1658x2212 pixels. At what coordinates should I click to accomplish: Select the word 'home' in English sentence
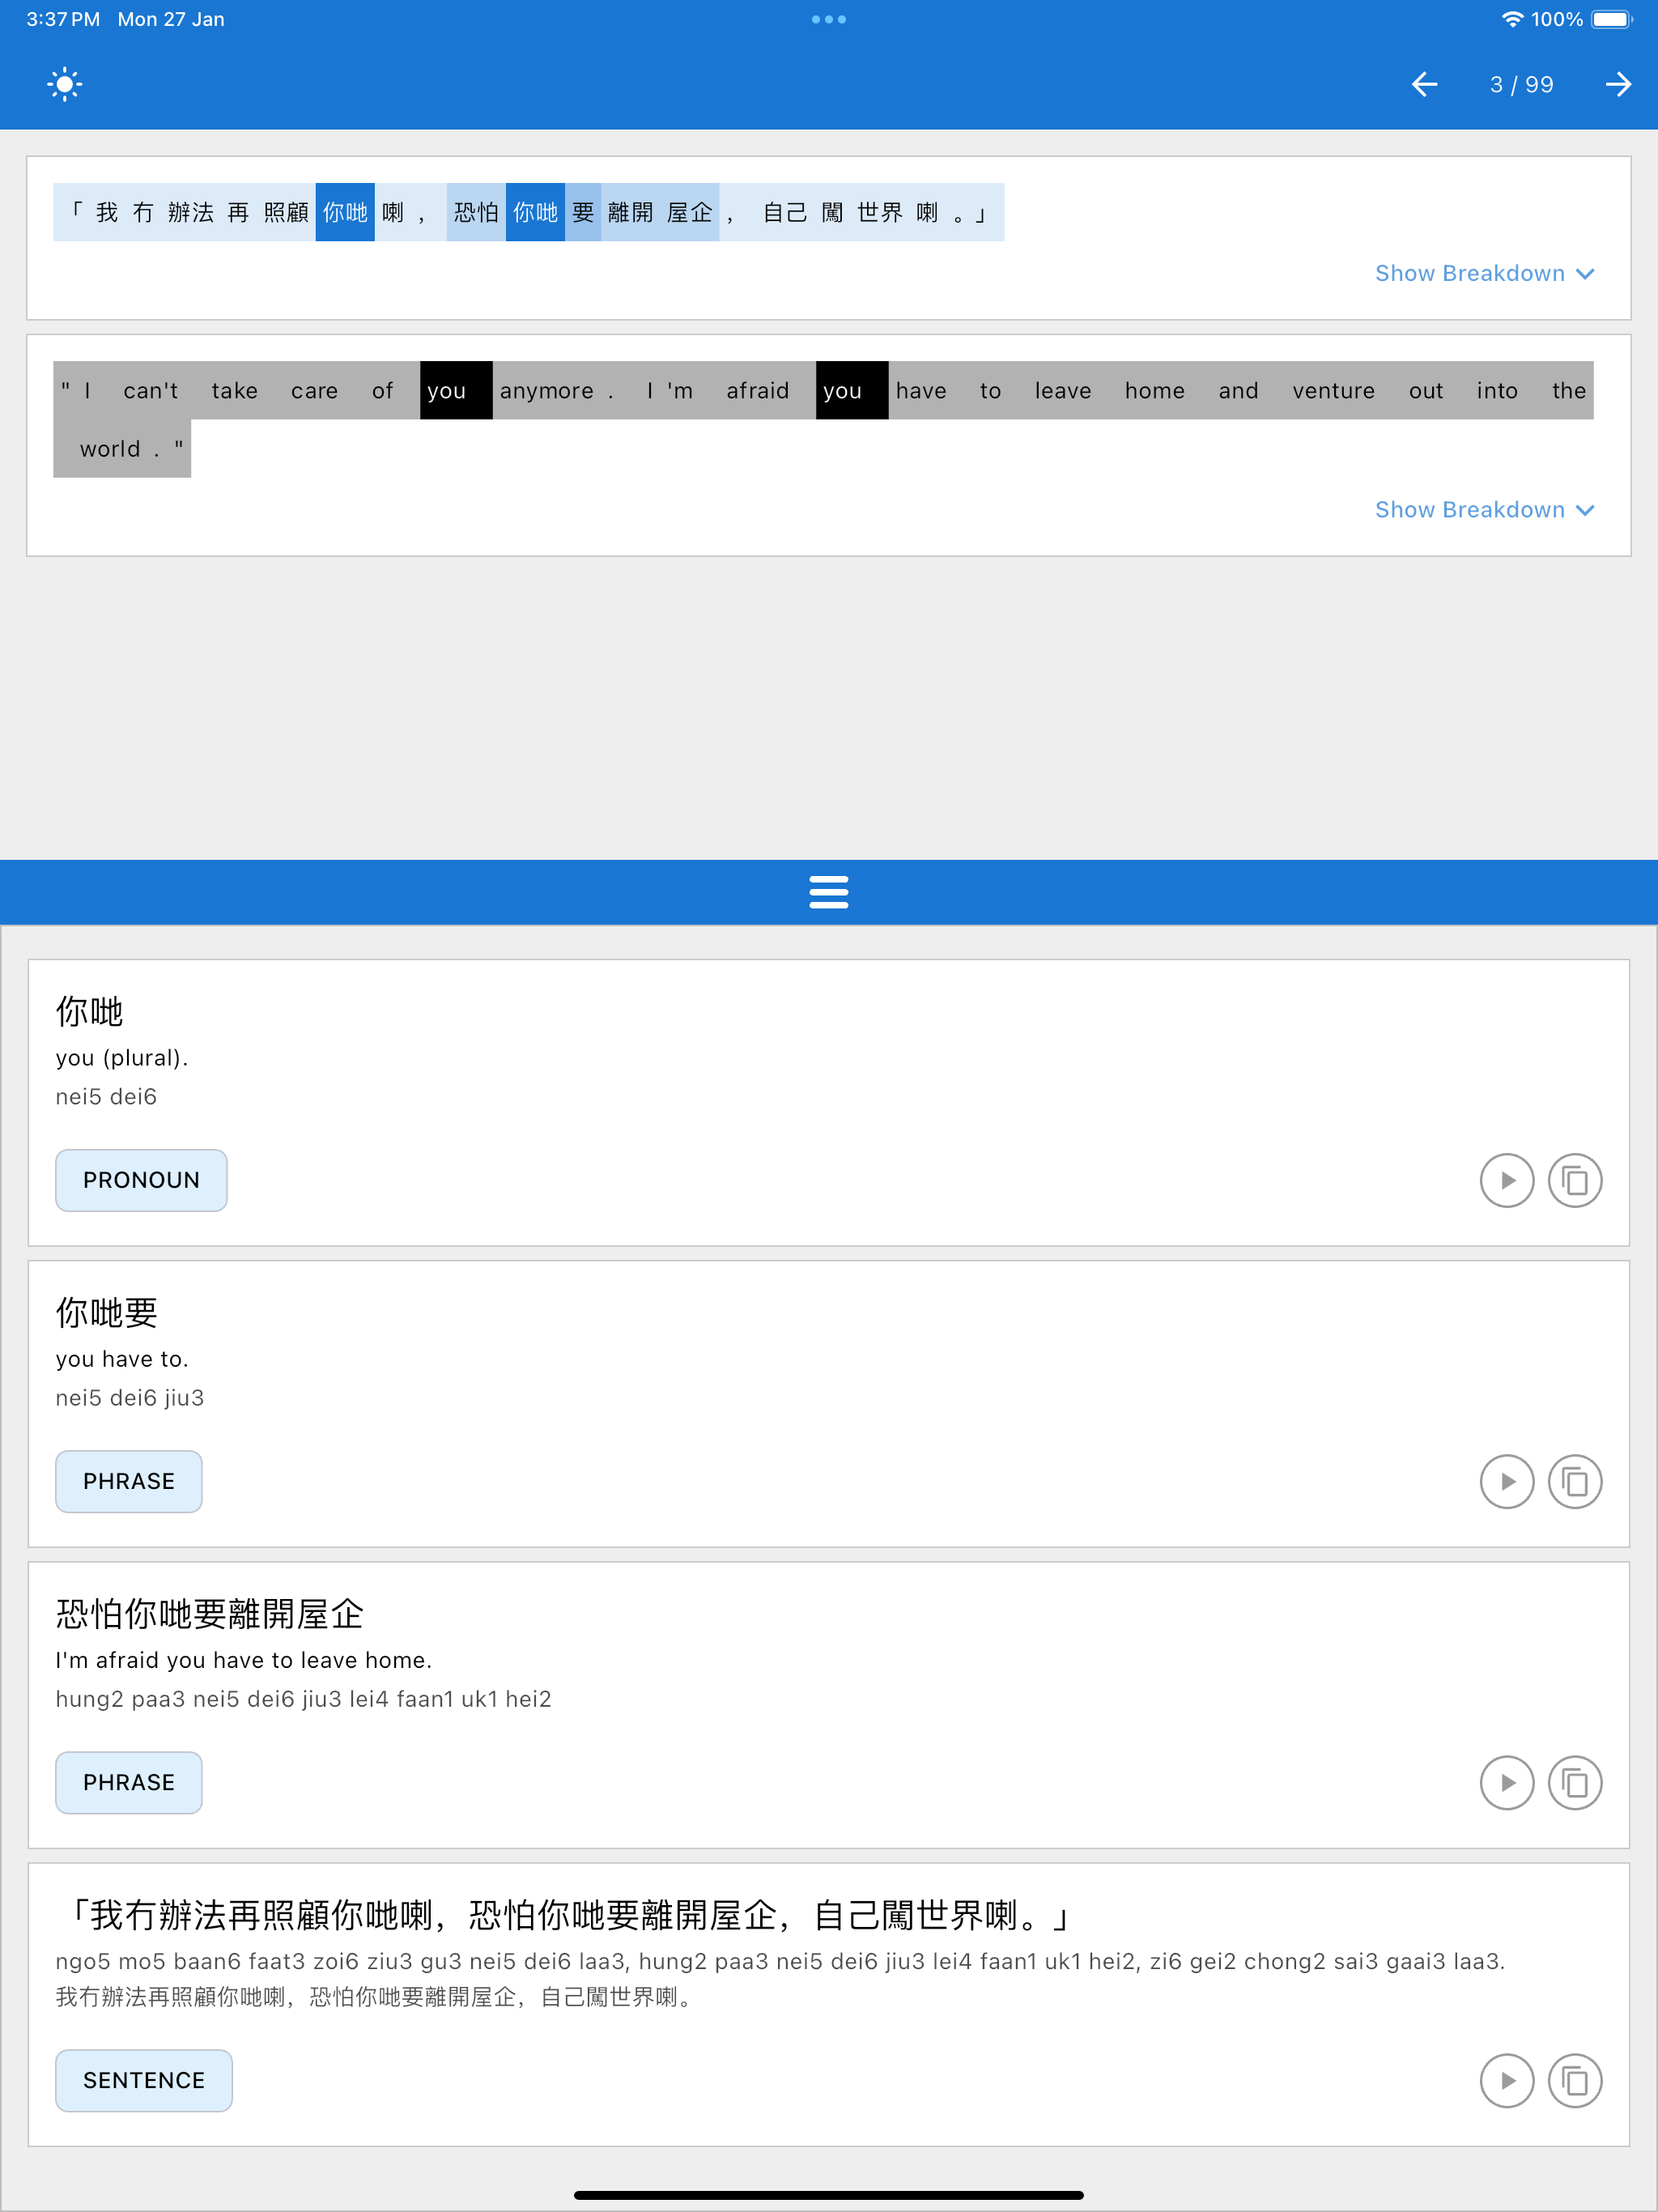tap(1155, 390)
